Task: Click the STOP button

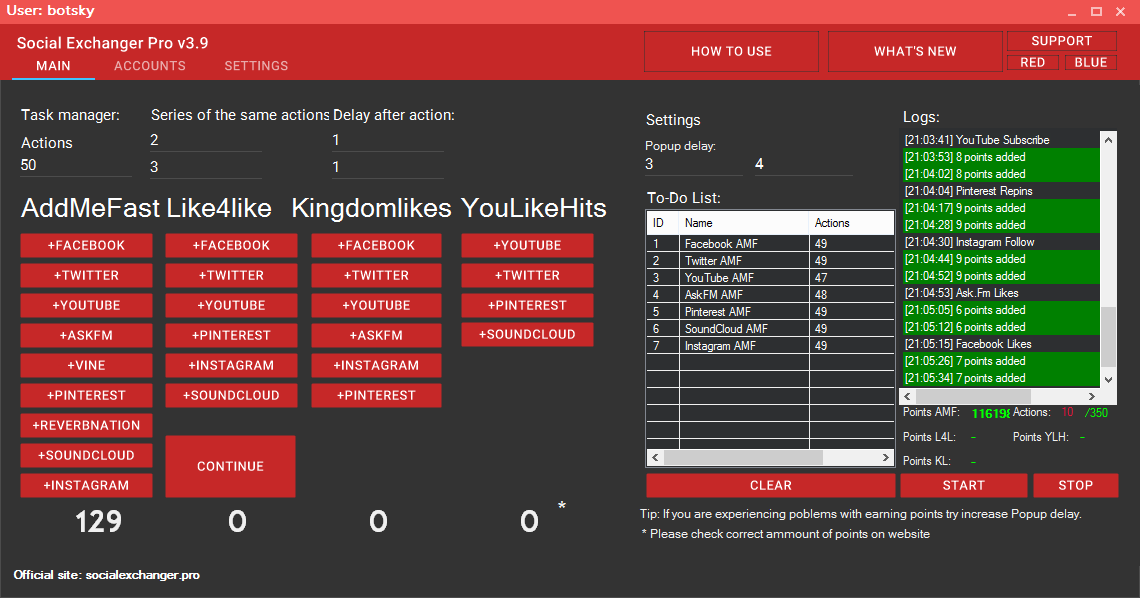Action: [1075, 485]
